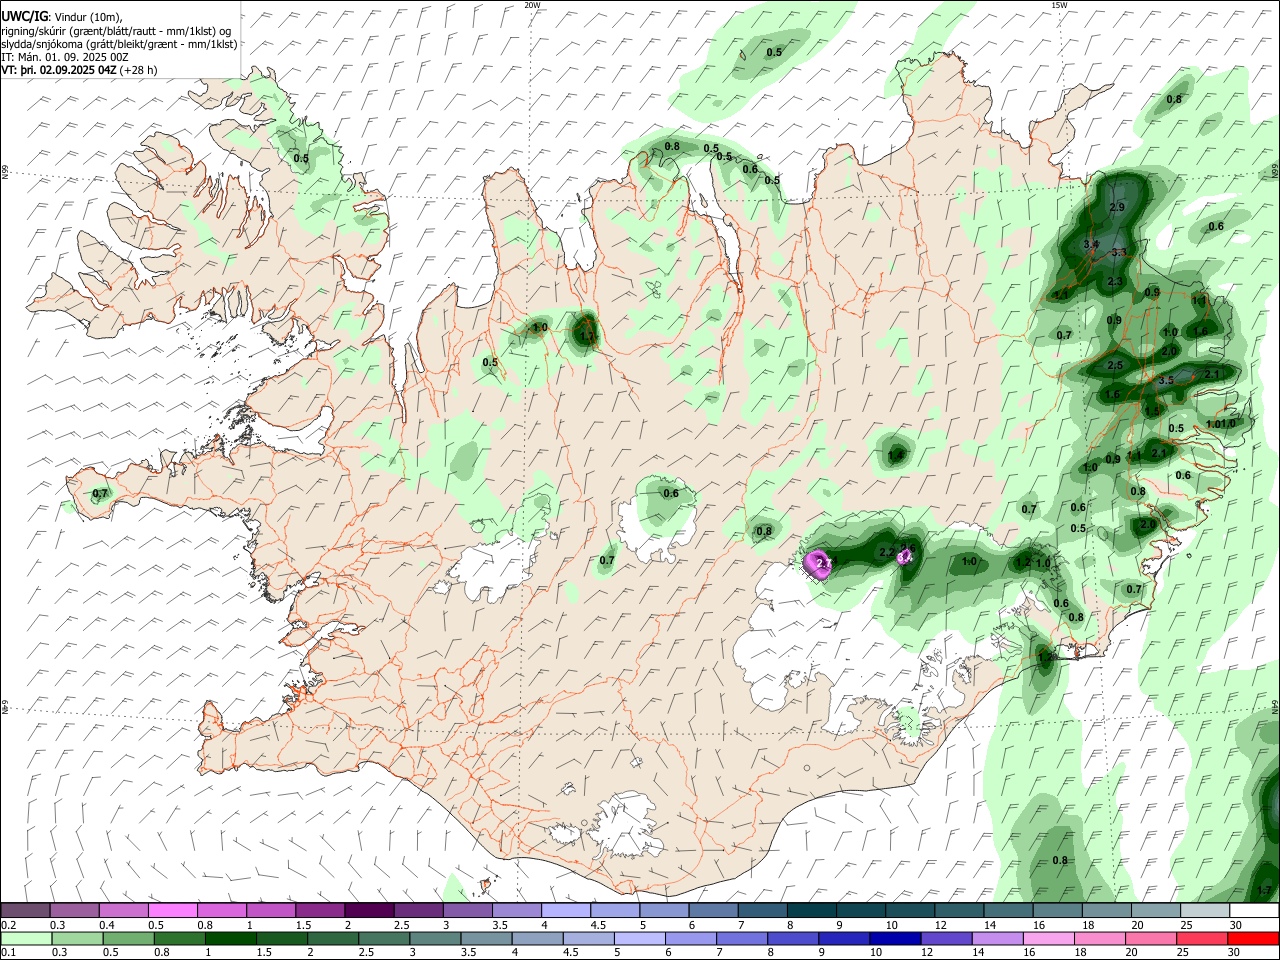The image size is (1280, 960).
Task: Click the 'rigning/skúrir' legend description line
Action: click(117, 31)
